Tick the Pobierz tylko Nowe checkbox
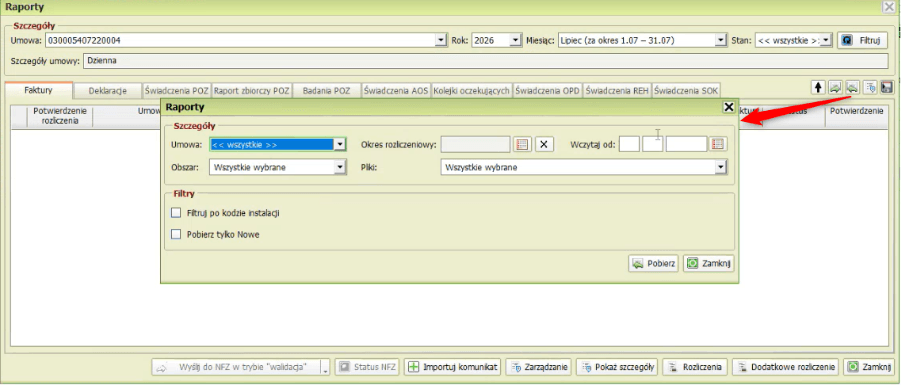The height and width of the screenshot is (385, 901). (176, 234)
